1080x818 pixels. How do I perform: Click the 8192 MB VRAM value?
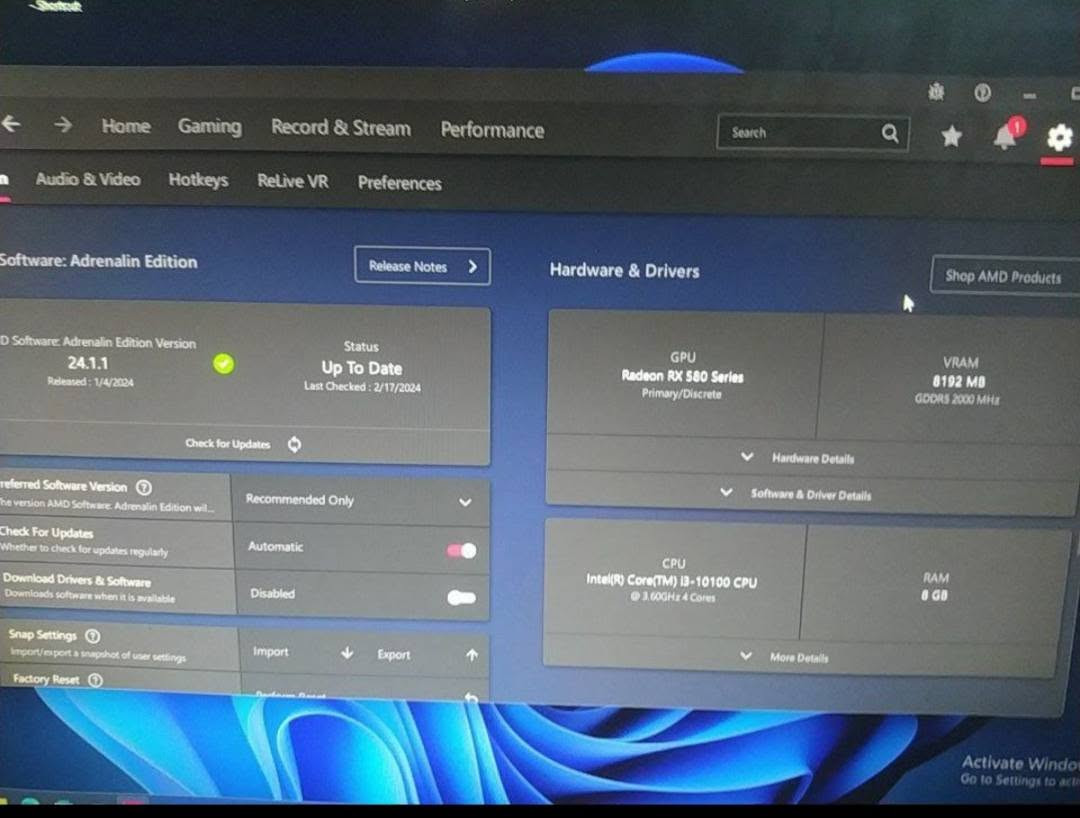(959, 381)
